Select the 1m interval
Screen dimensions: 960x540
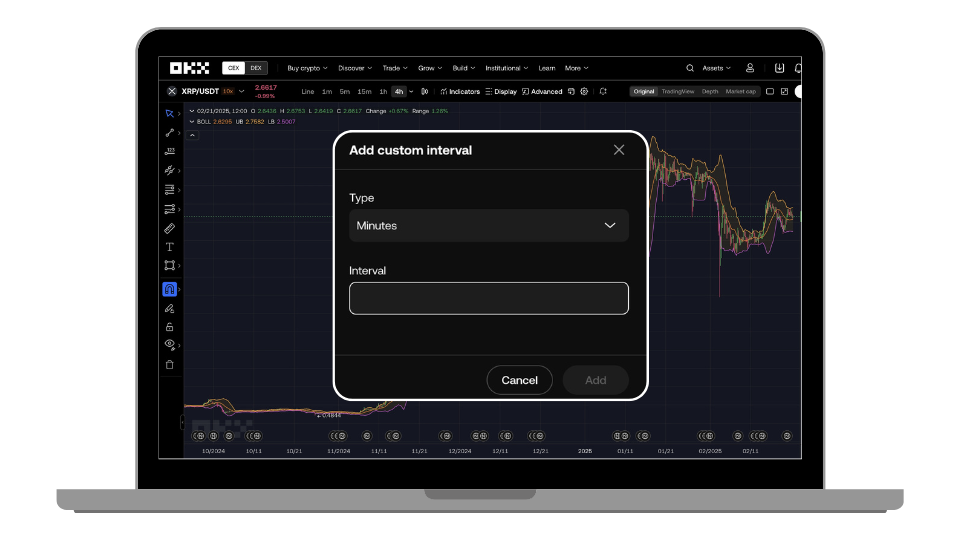click(x=327, y=91)
